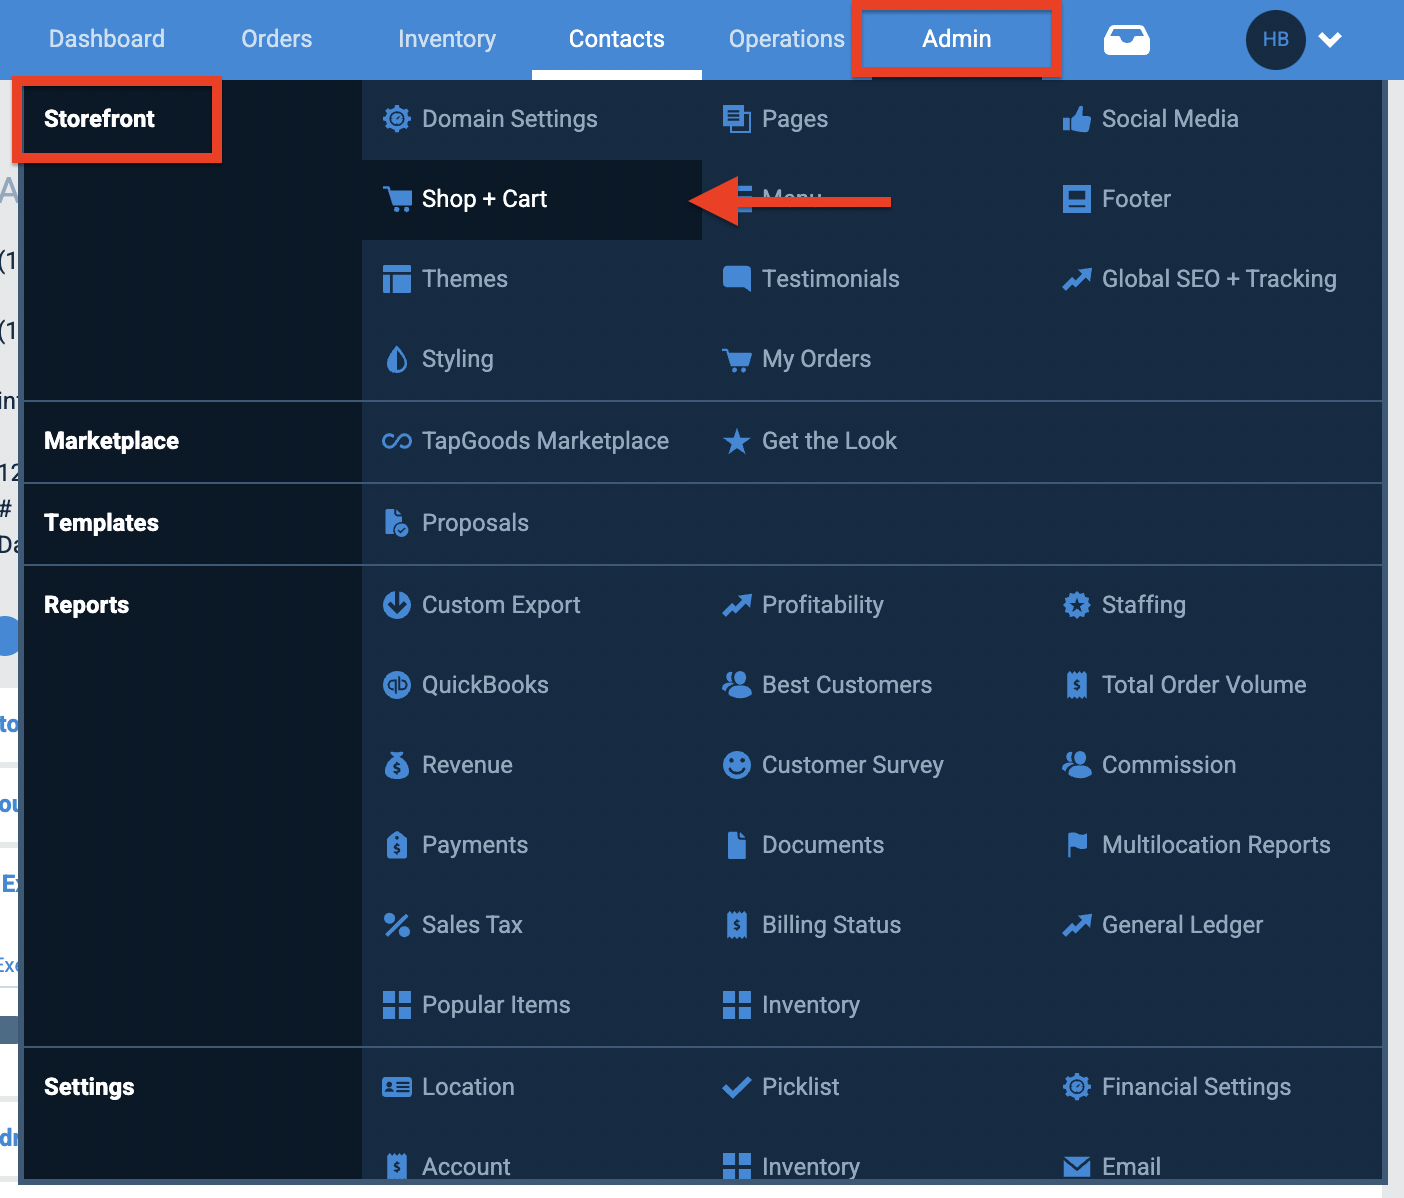Click the Footer icon

click(1077, 199)
